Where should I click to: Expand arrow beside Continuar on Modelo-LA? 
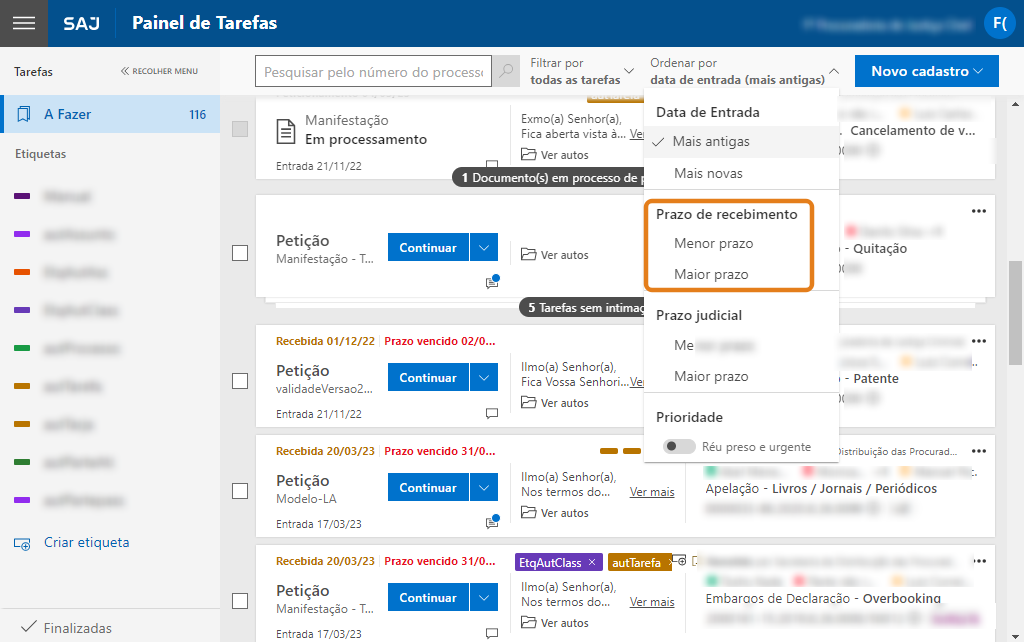[484, 488]
